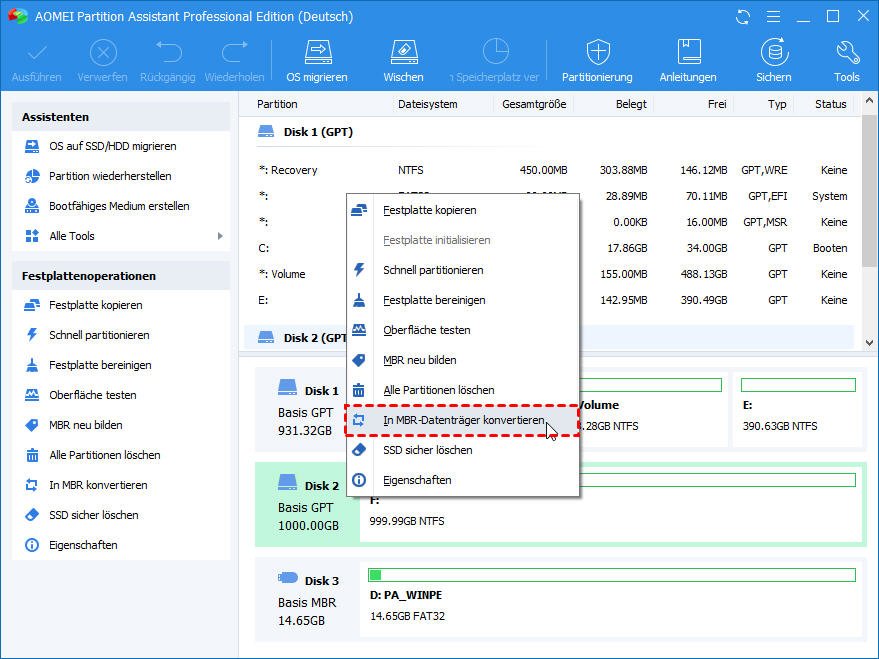Click sidebar MBR neu bilden tag icon

pyautogui.click(x=32, y=425)
